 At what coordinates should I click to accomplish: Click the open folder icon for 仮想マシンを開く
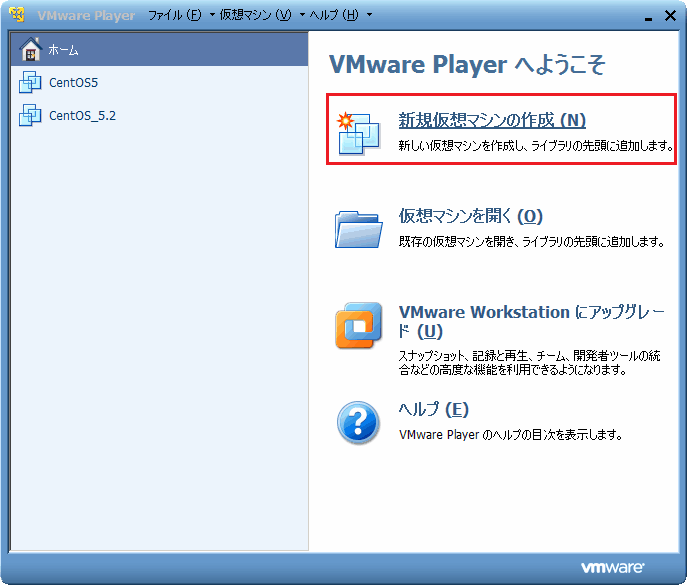coord(358,230)
